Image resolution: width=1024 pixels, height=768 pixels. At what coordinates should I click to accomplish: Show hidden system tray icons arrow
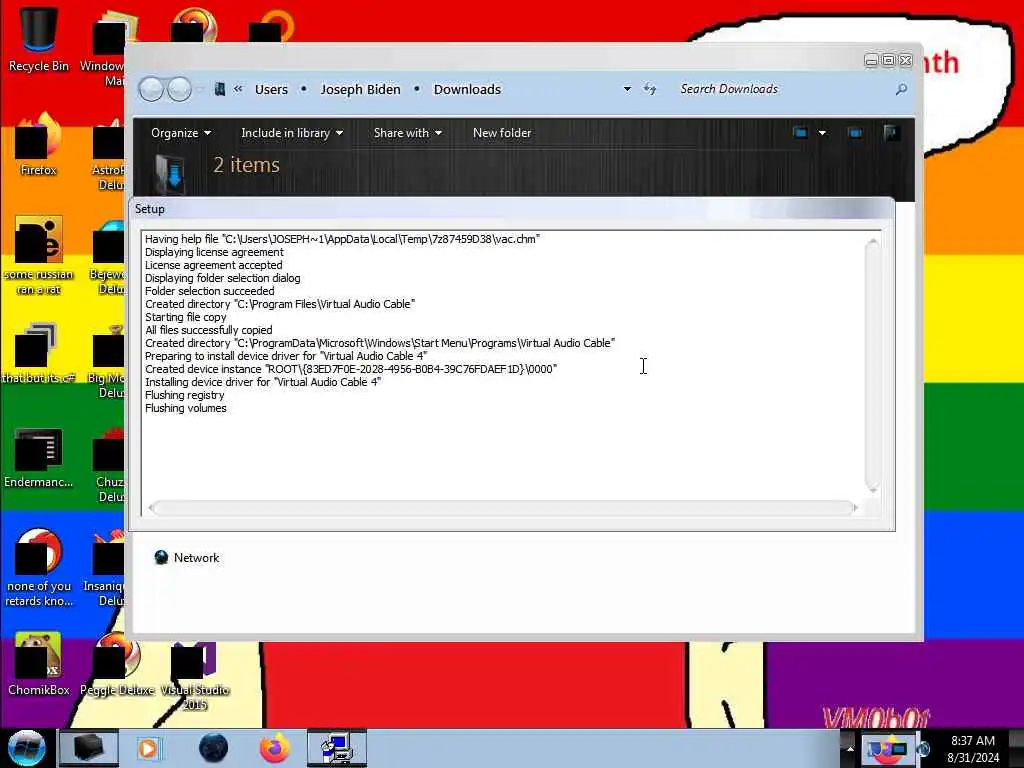click(x=850, y=748)
